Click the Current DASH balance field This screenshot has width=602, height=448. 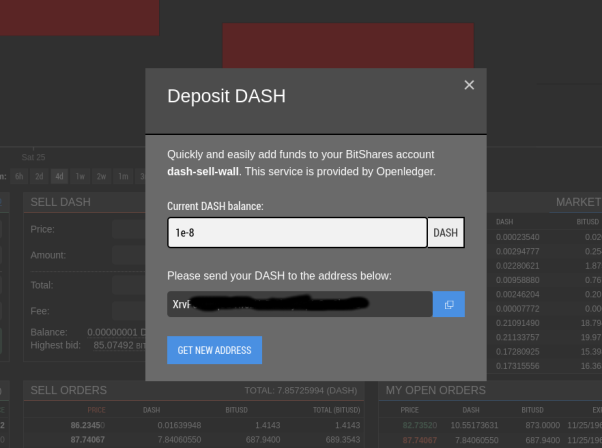(x=298, y=233)
